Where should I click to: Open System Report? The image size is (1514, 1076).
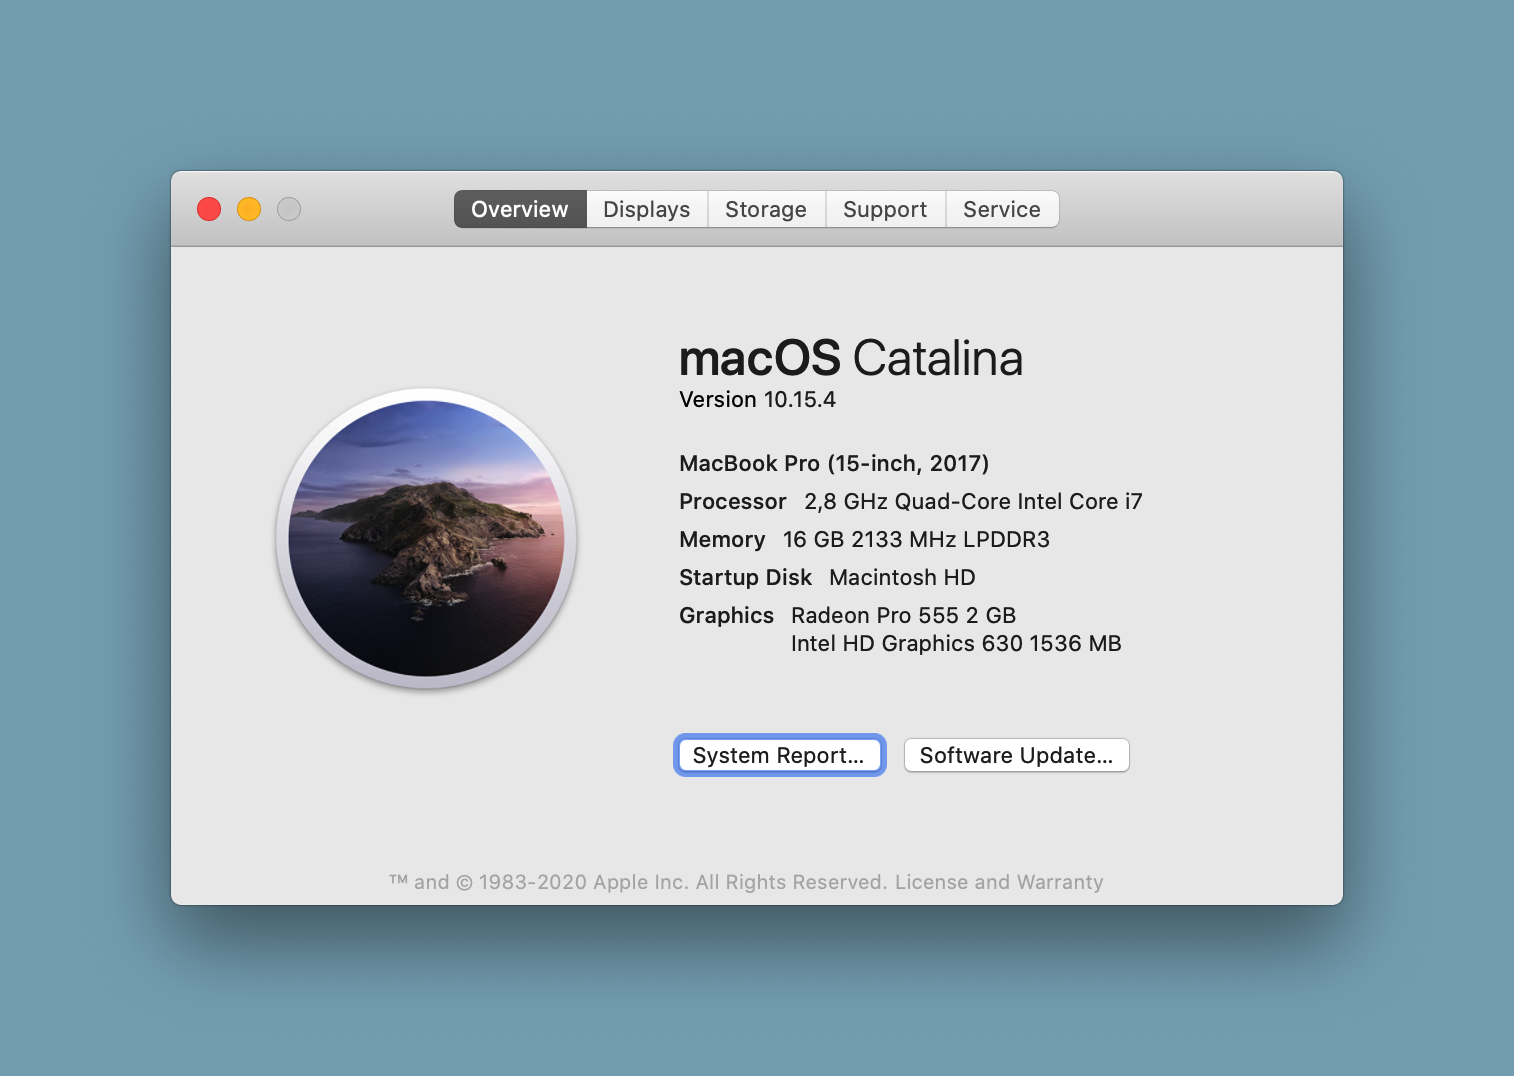tap(779, 755)
